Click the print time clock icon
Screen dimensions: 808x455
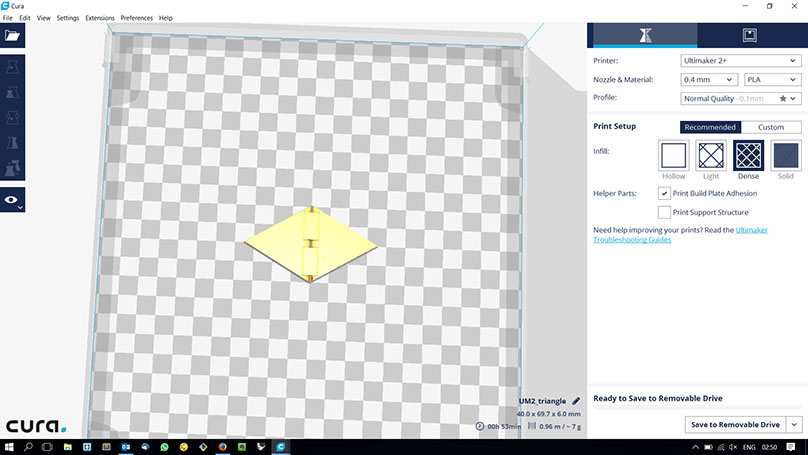coord(480,426)
